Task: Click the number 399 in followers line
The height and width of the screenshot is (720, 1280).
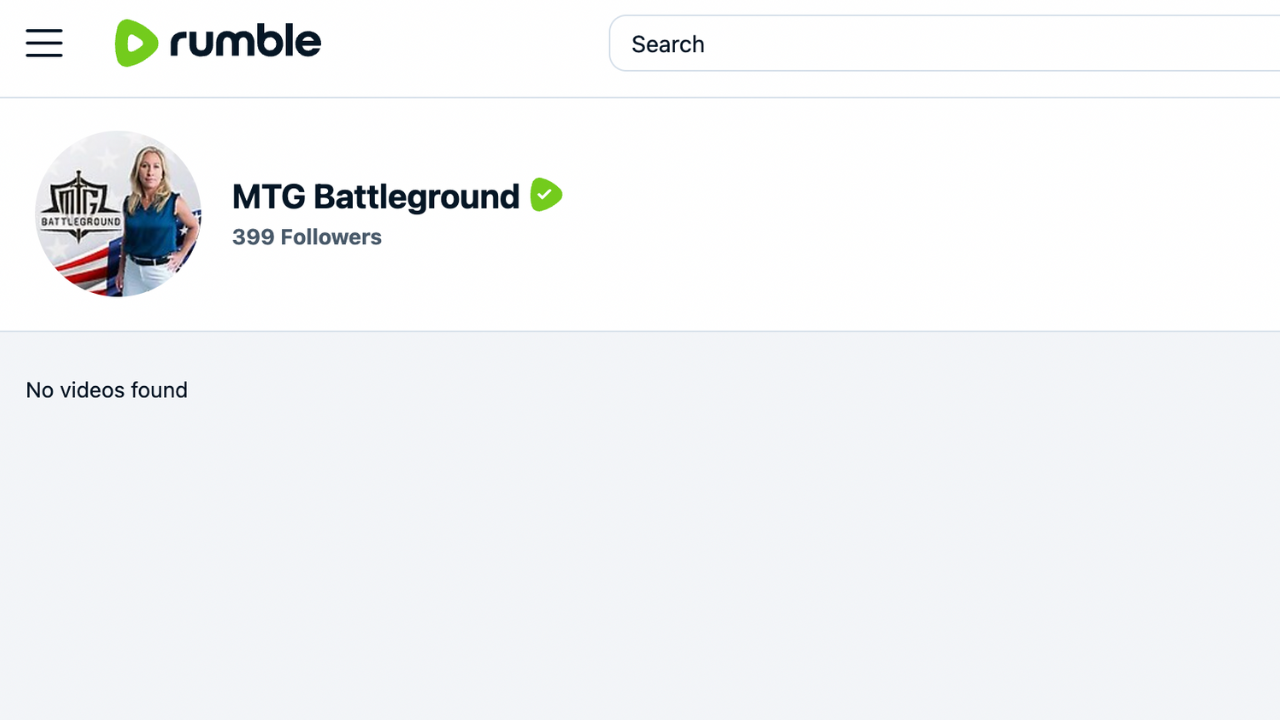Action: click(253, 237)
